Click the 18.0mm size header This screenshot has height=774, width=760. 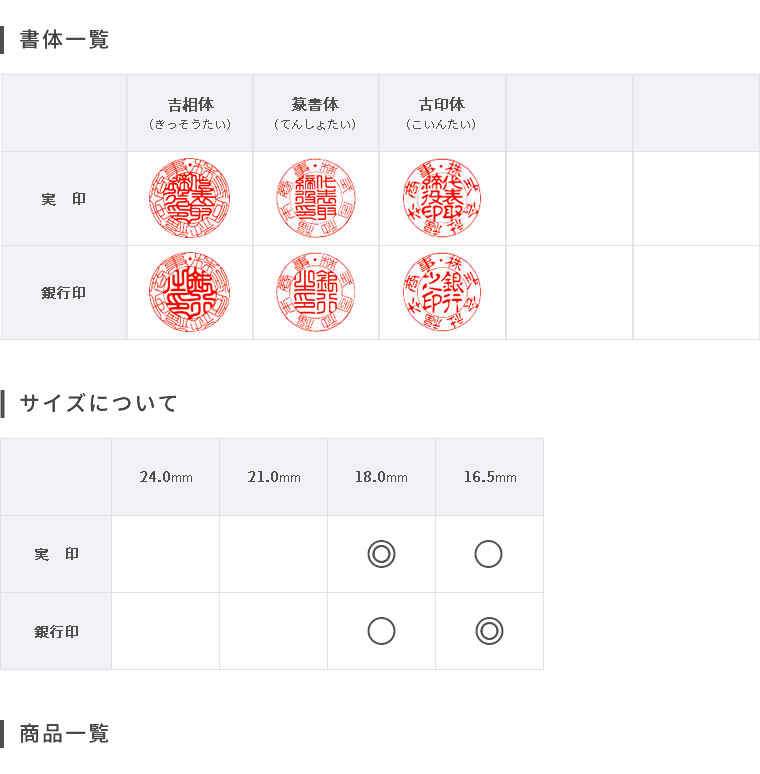(x=381, y=477)
